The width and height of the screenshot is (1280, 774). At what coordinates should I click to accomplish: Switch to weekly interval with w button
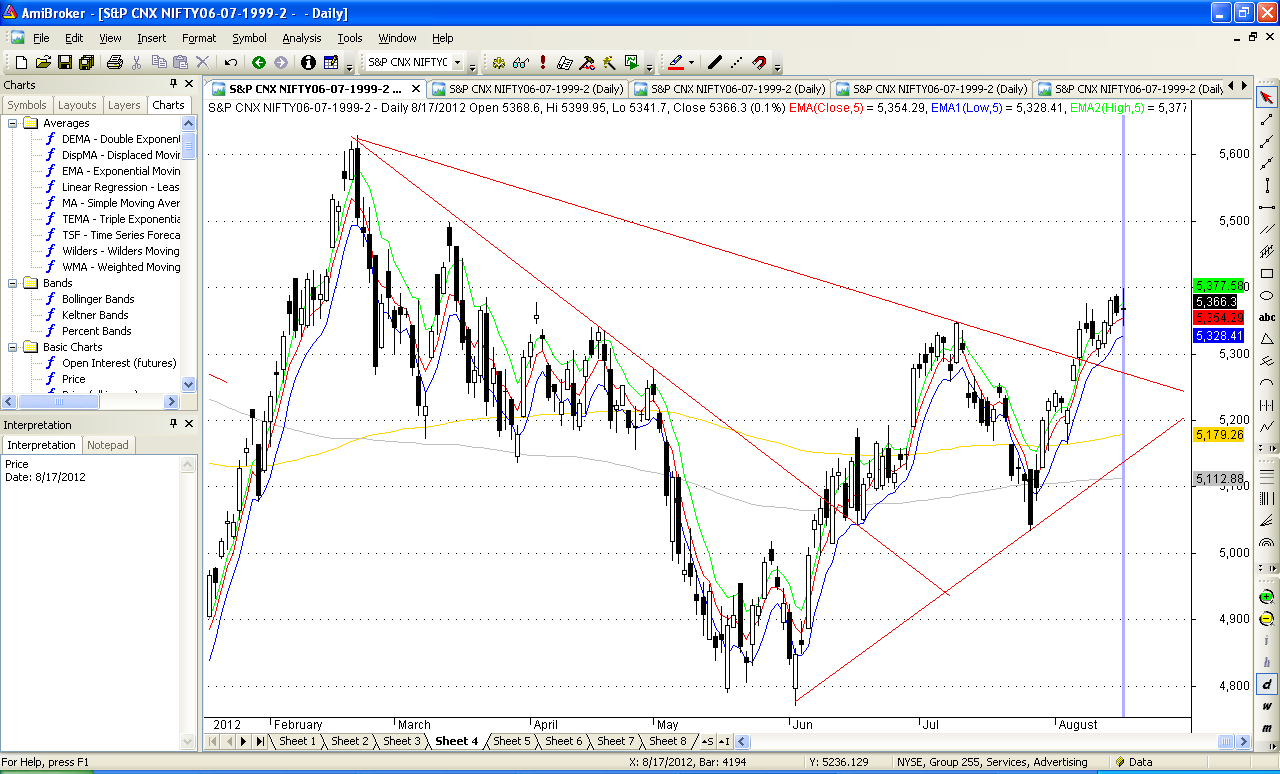1267,706
